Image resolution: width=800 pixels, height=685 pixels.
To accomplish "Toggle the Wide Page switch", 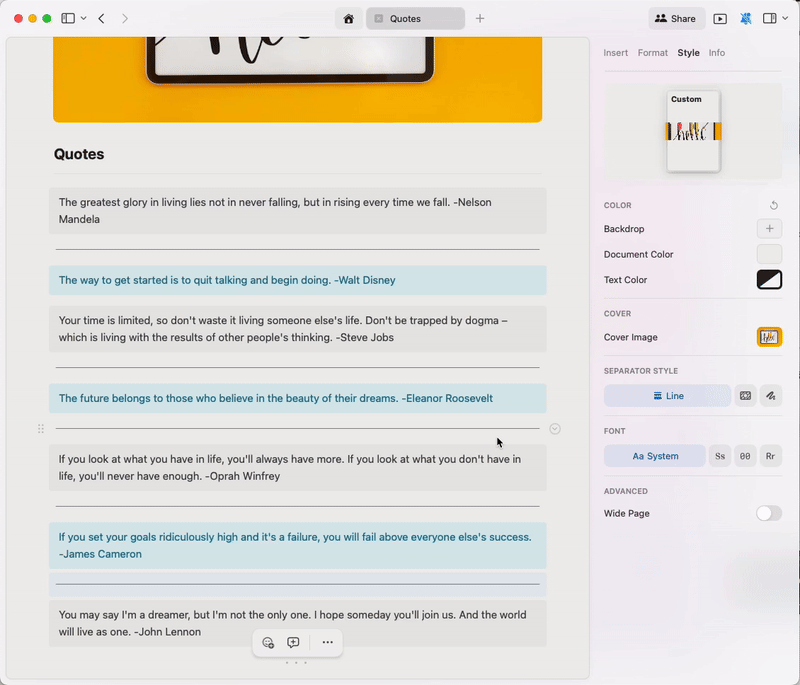I will [769, 513].
